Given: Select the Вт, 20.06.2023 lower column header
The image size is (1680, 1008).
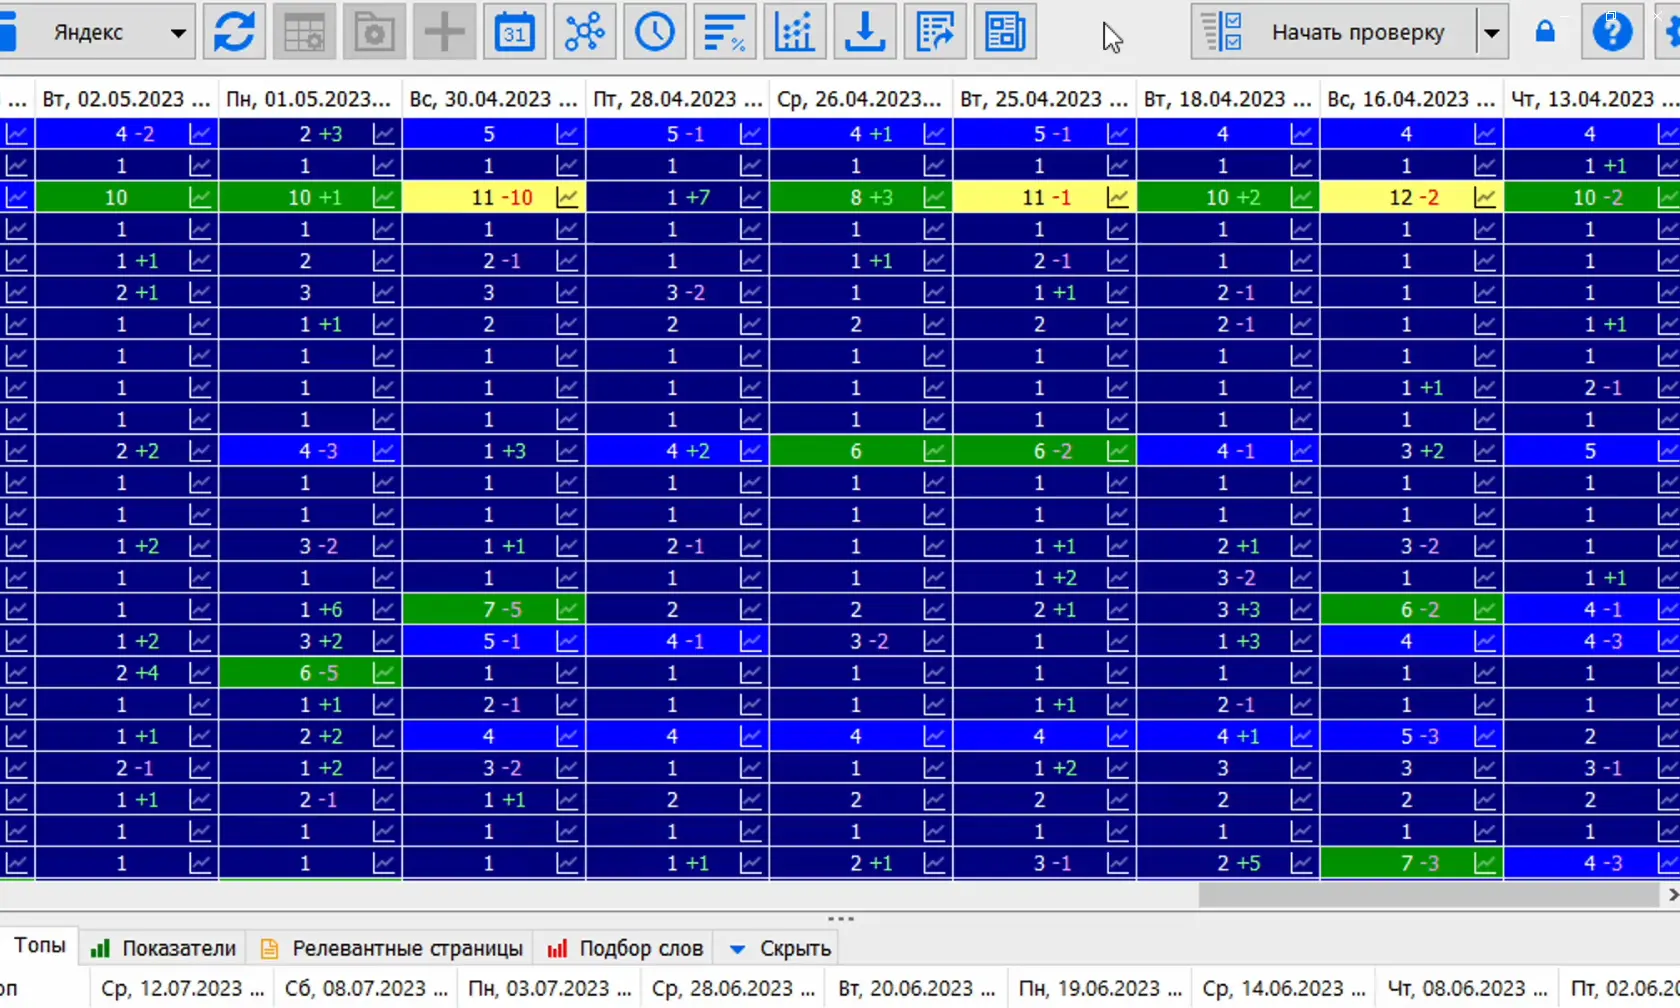Looking at the screenshot, I should point(917,988).
